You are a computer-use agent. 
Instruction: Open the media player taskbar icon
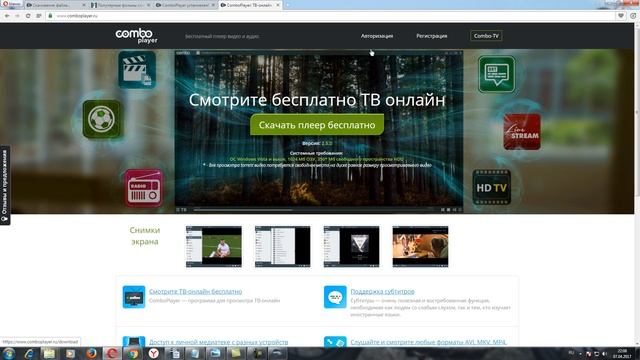70,353
